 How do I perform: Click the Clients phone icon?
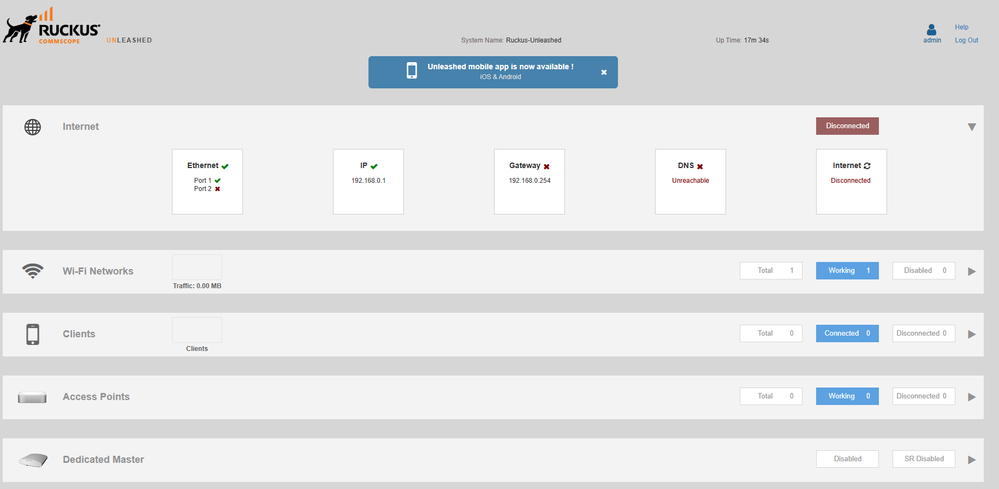33,334
